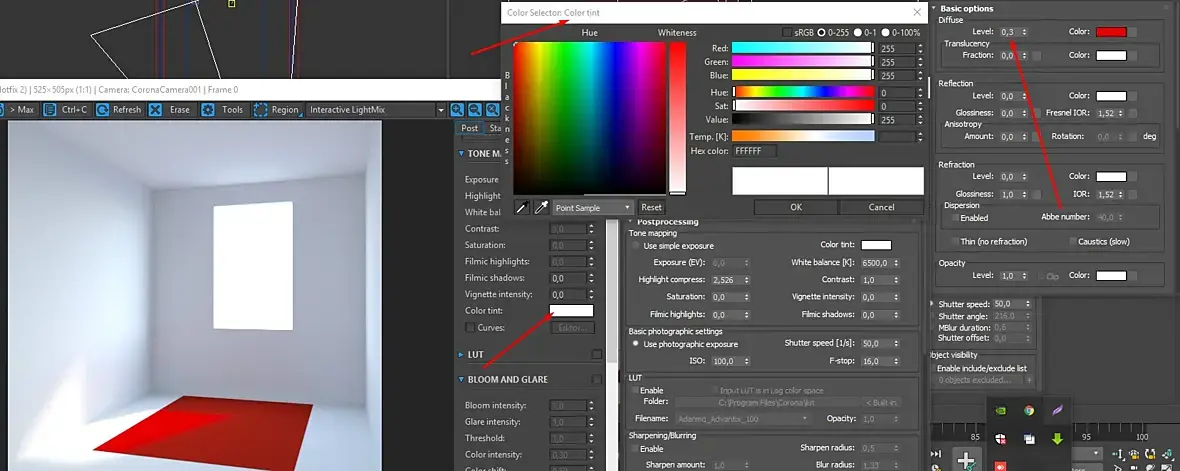Click the overlapping windows tray icon
This screenshot has width=1180, height=471.
pyautogui.click(x=1028, y=439)
